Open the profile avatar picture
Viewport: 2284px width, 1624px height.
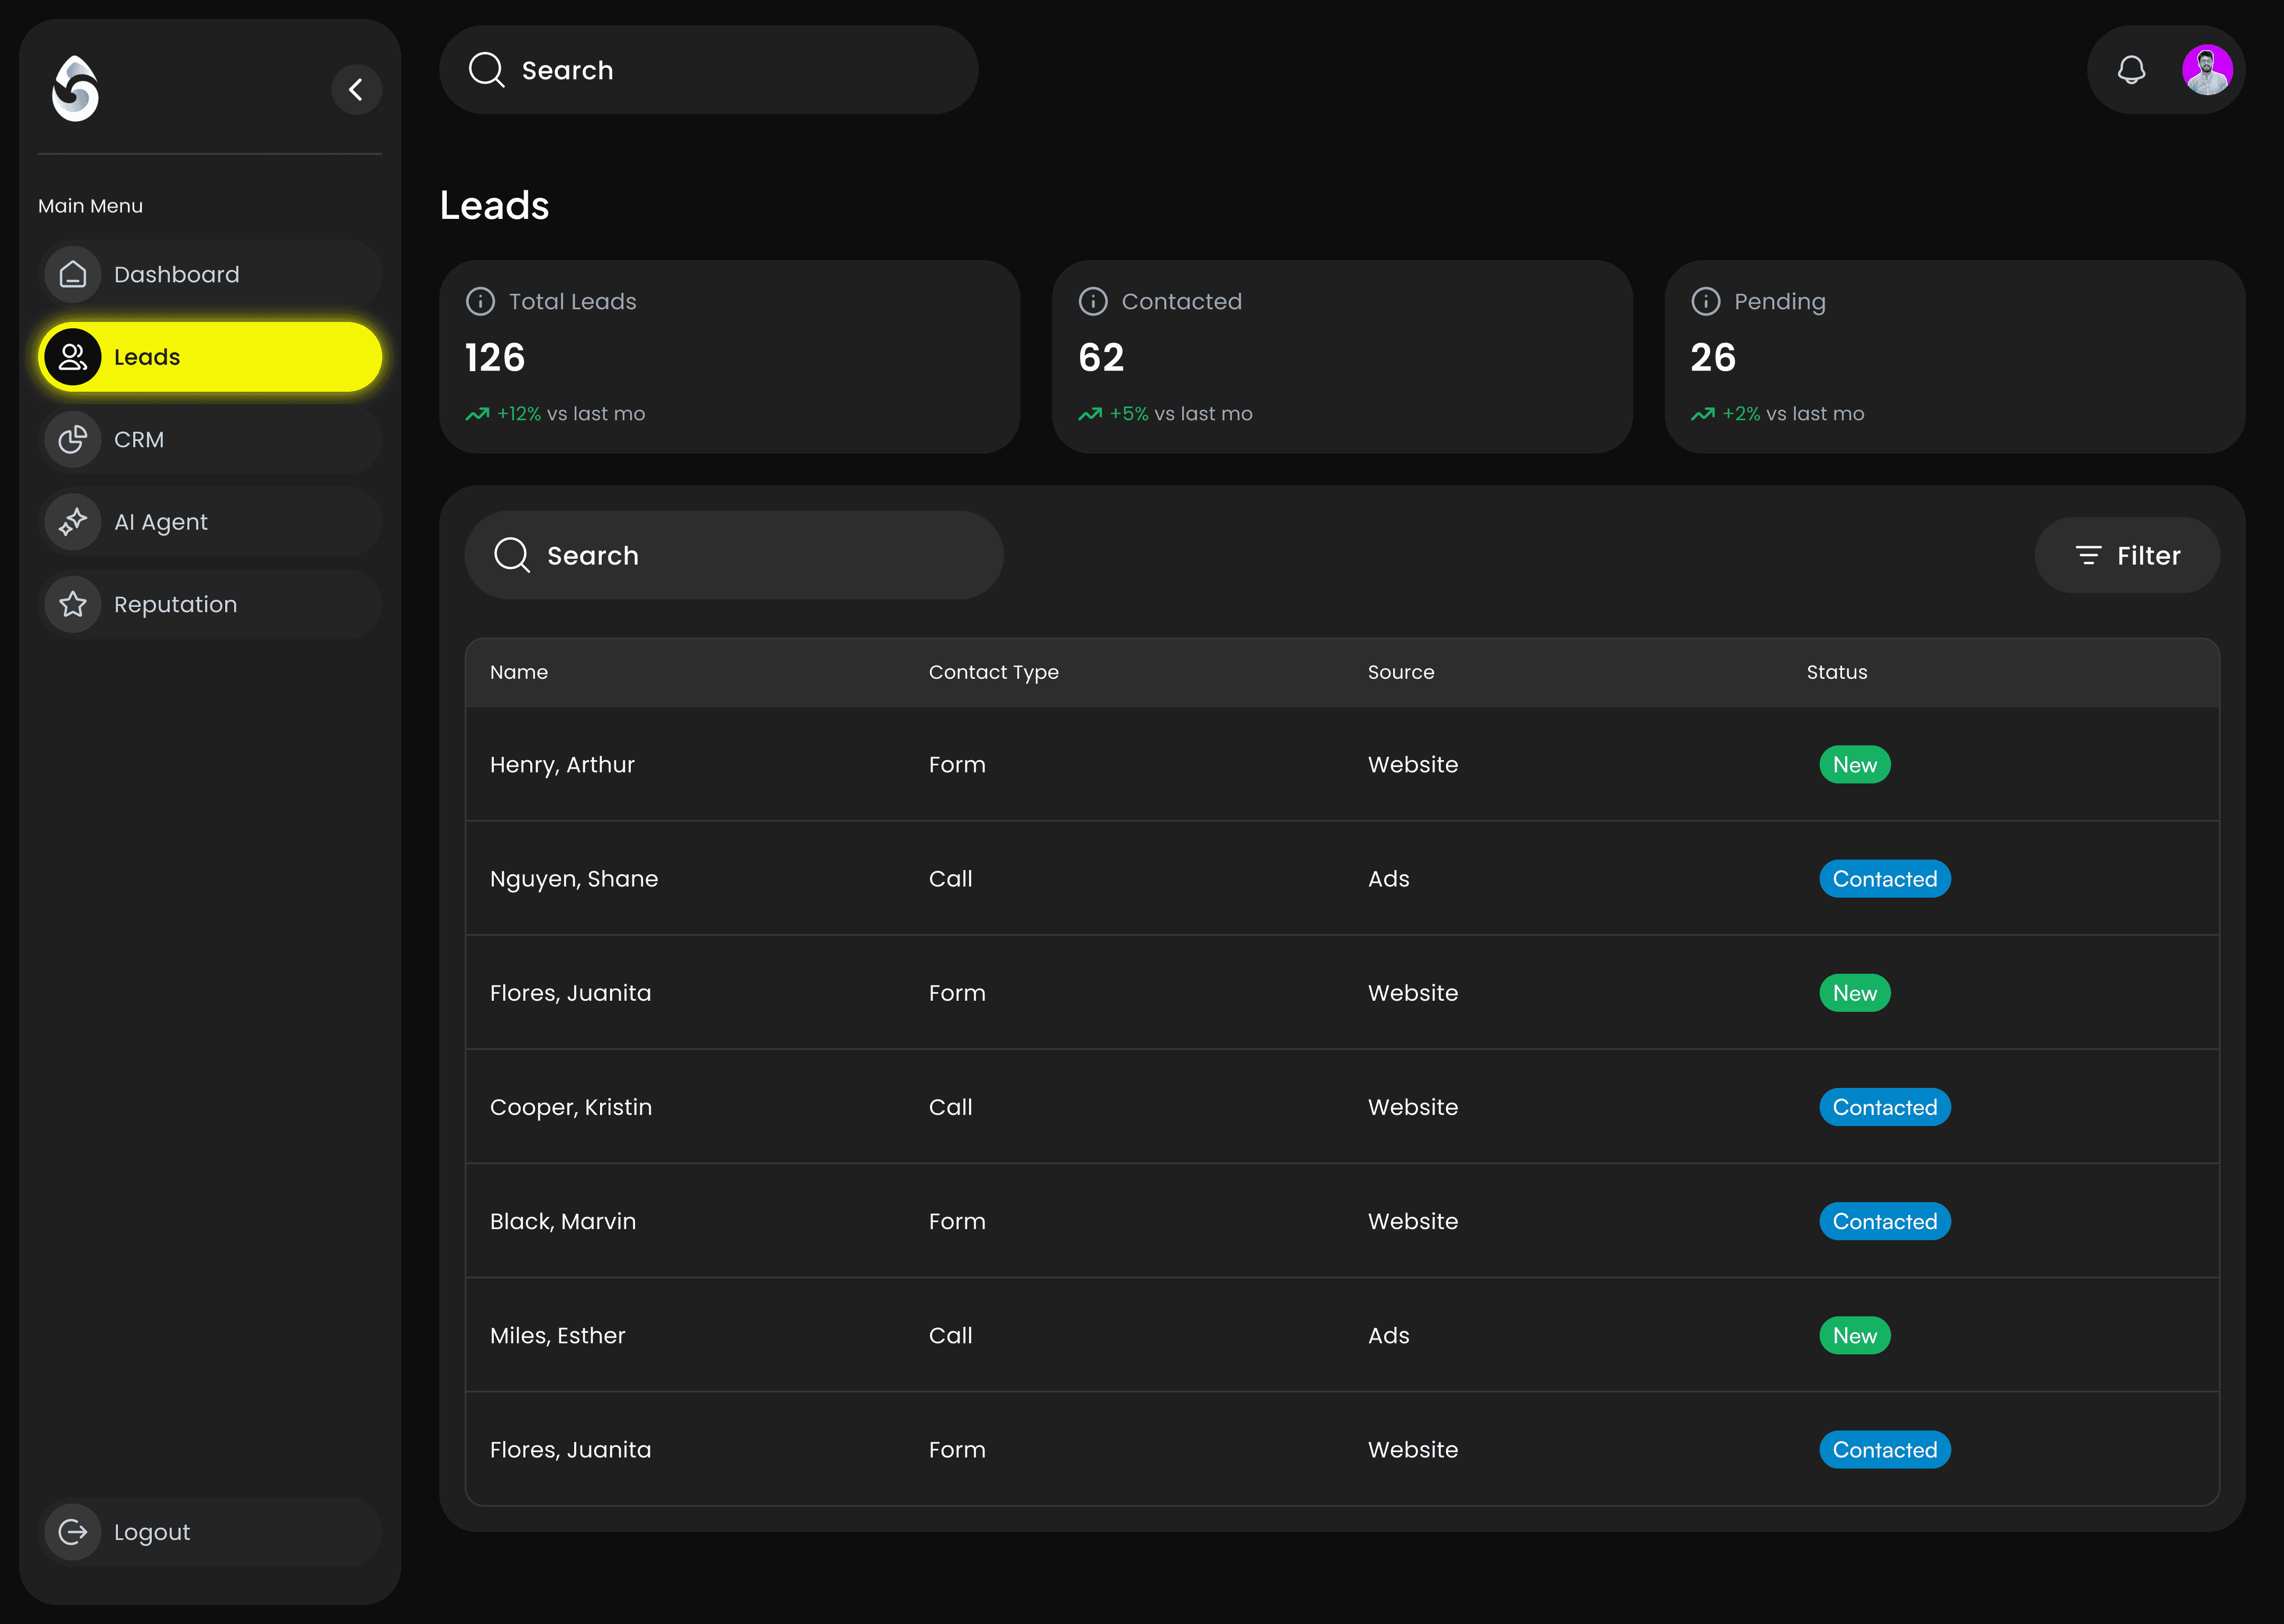tap(2208, 69)
